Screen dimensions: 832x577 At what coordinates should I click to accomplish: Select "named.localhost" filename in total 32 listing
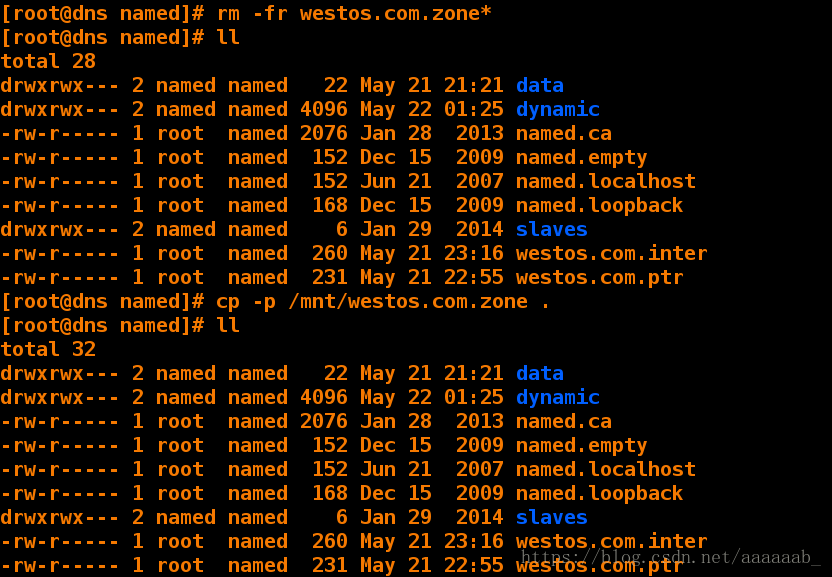tap(605, 469)
